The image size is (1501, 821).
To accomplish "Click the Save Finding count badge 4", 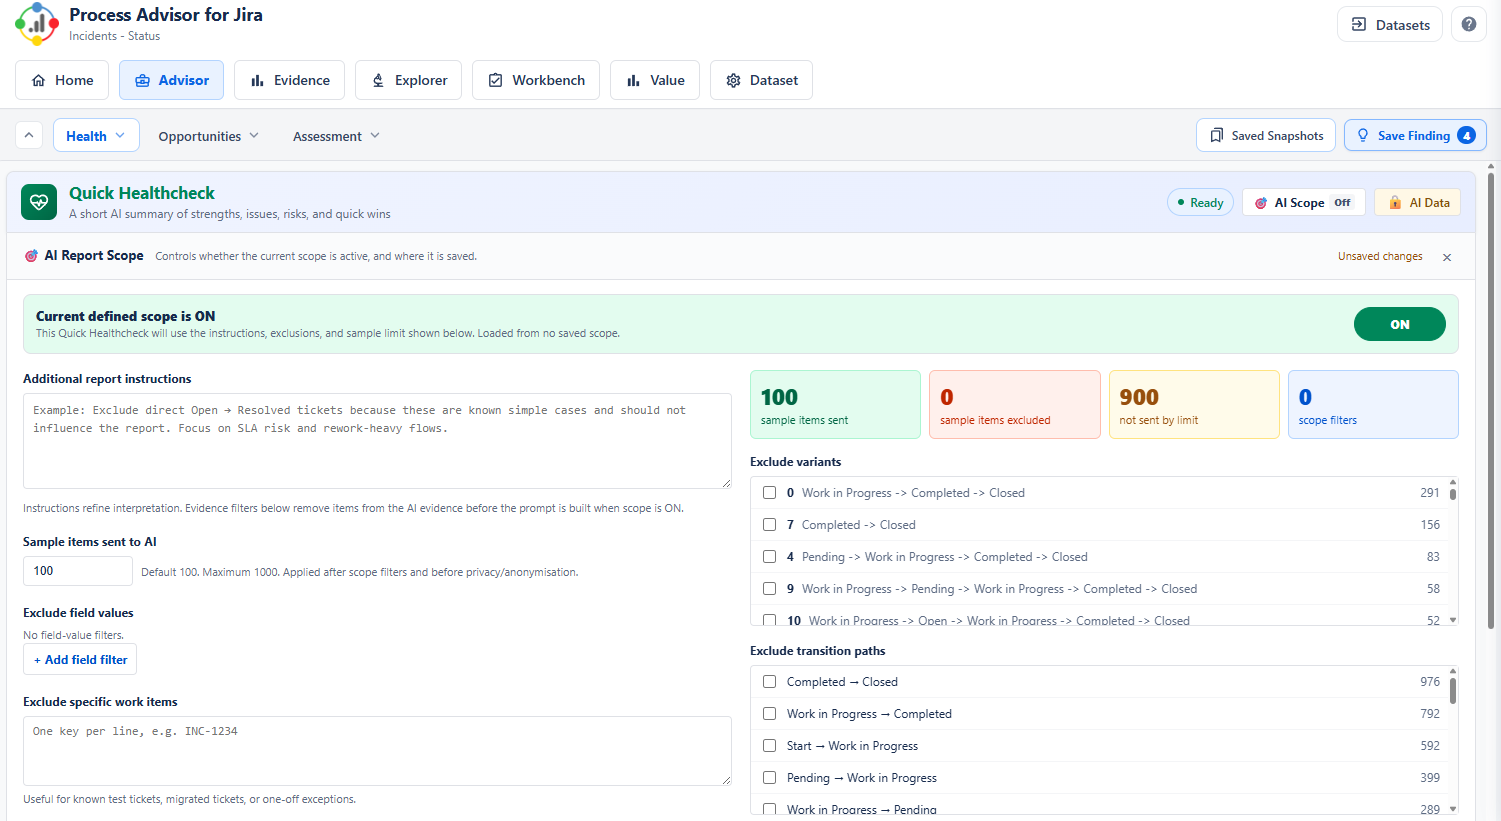I will point(1466,135).
